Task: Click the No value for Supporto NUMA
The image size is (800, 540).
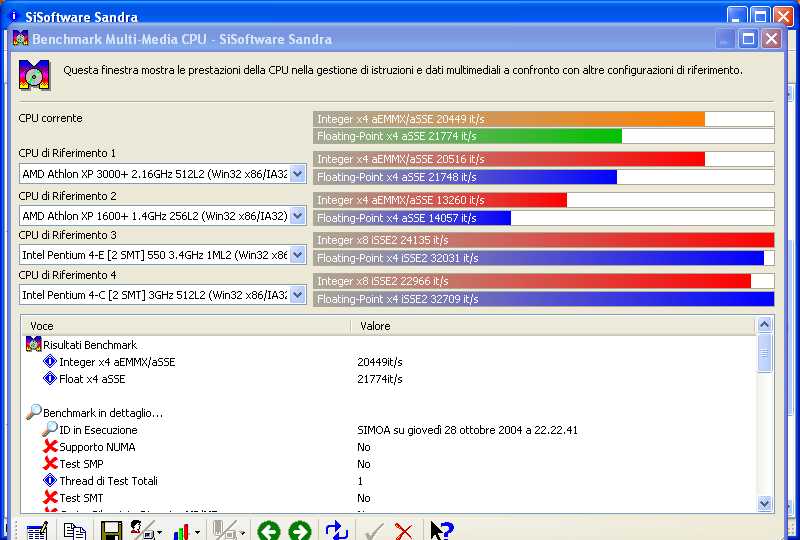Action: [x=364, y=447]
